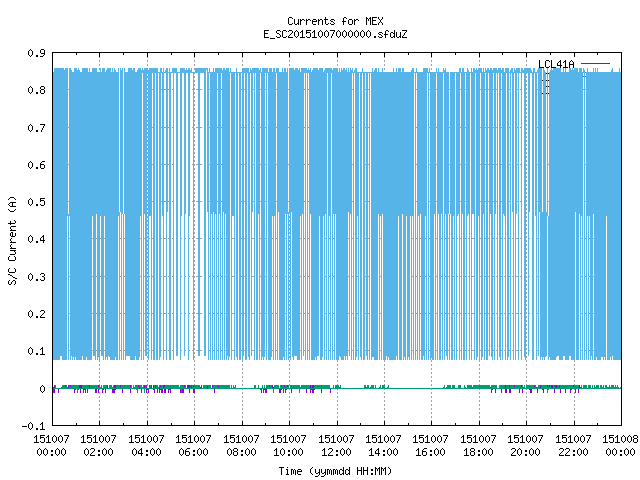The width and height of the screenshot is (640, 480).
Task: Click the 0.7 y-axis tick label
Action: click(x=36, y=128)
